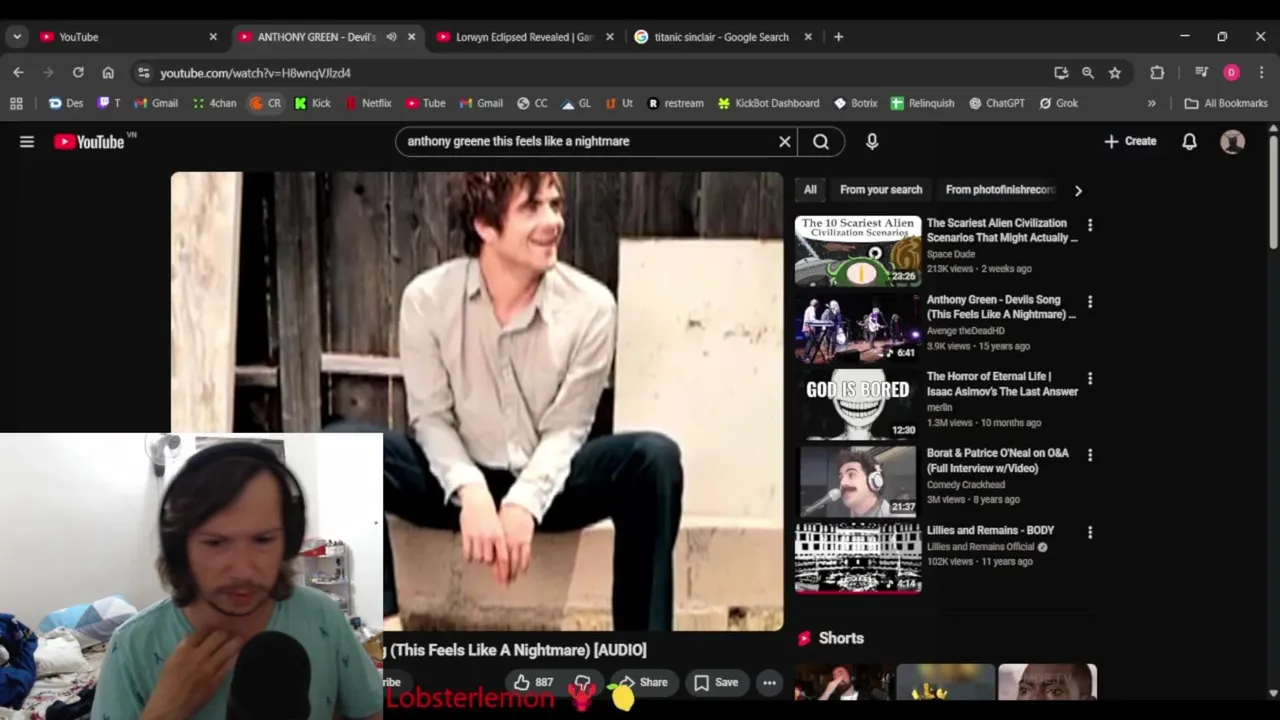The image size is (1280, 720).
Task: Select the From photofinishrecords chip
Action: click(x=1000, y=190)
